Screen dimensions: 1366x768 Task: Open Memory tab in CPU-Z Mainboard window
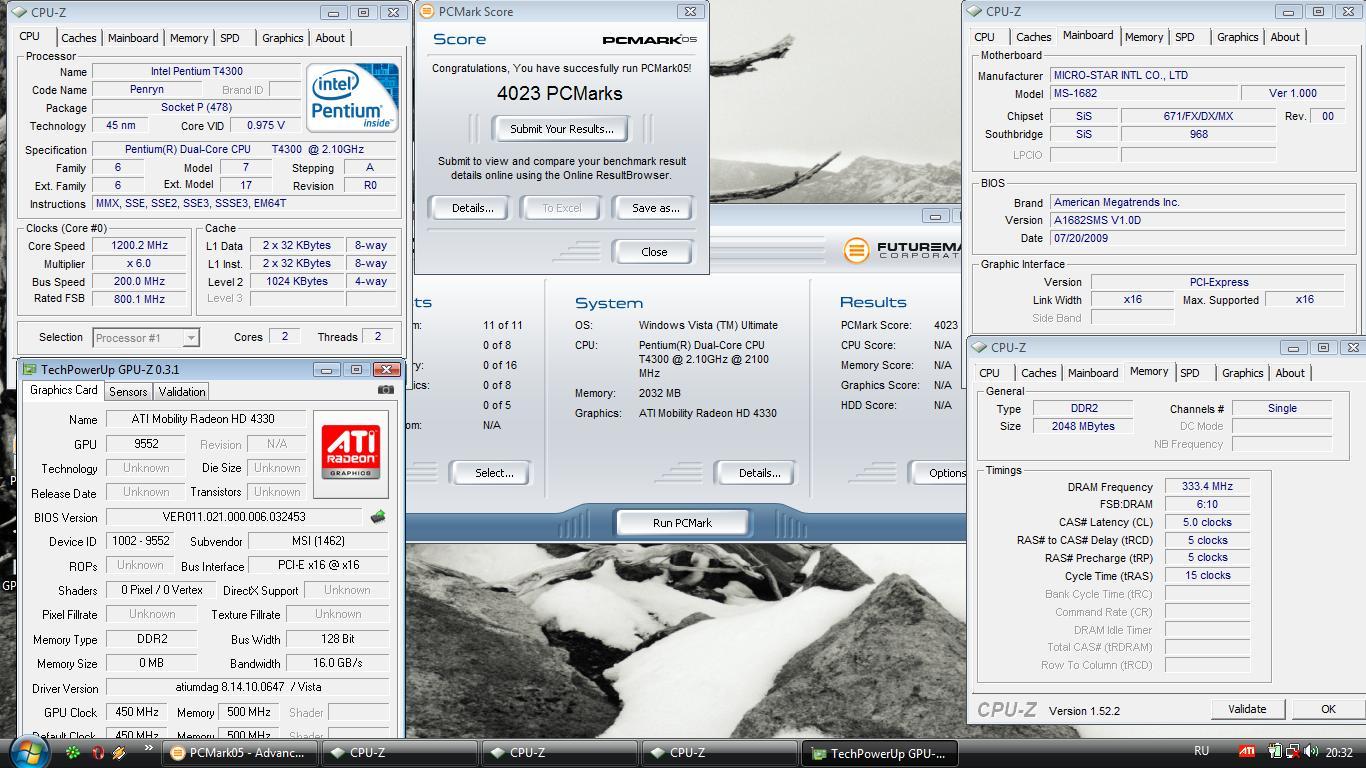click(x=1144, y=37)
